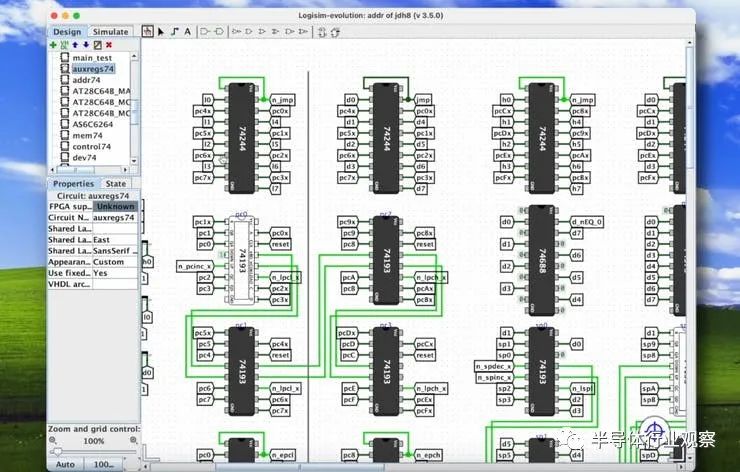The width and height of the screenshot is (740, 472).
Task: Click the n_spinc_x tunnel label
Action: pos(495,378)
